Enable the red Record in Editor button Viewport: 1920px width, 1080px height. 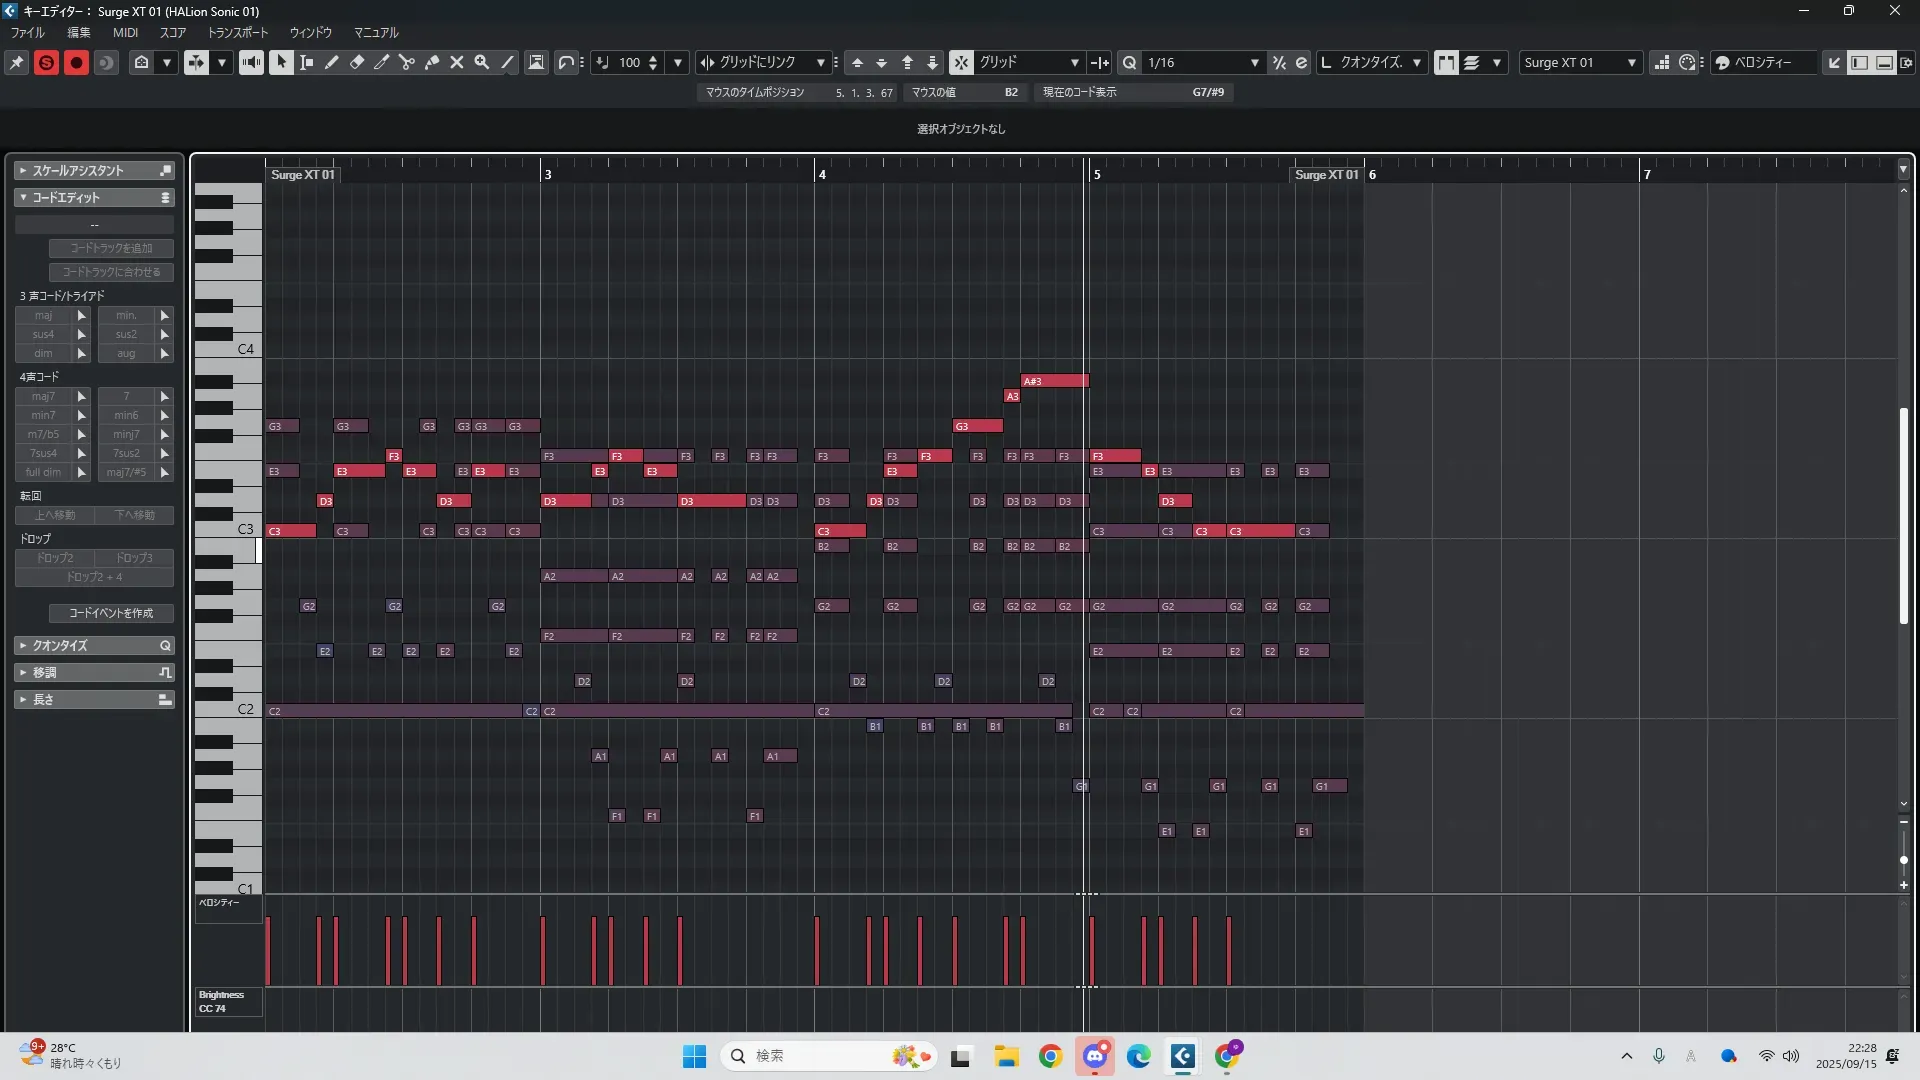click(76, 62)
